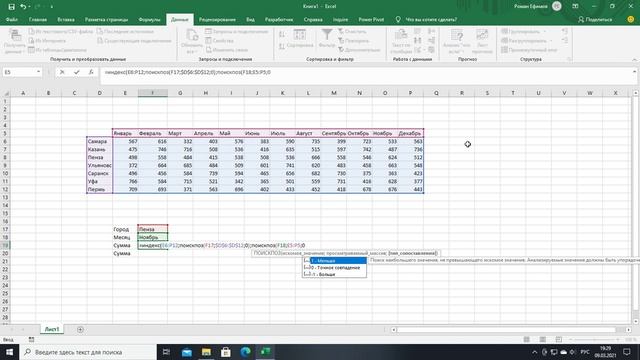
Task: Switch to the Inquire tab
Action: coord(340,20)
